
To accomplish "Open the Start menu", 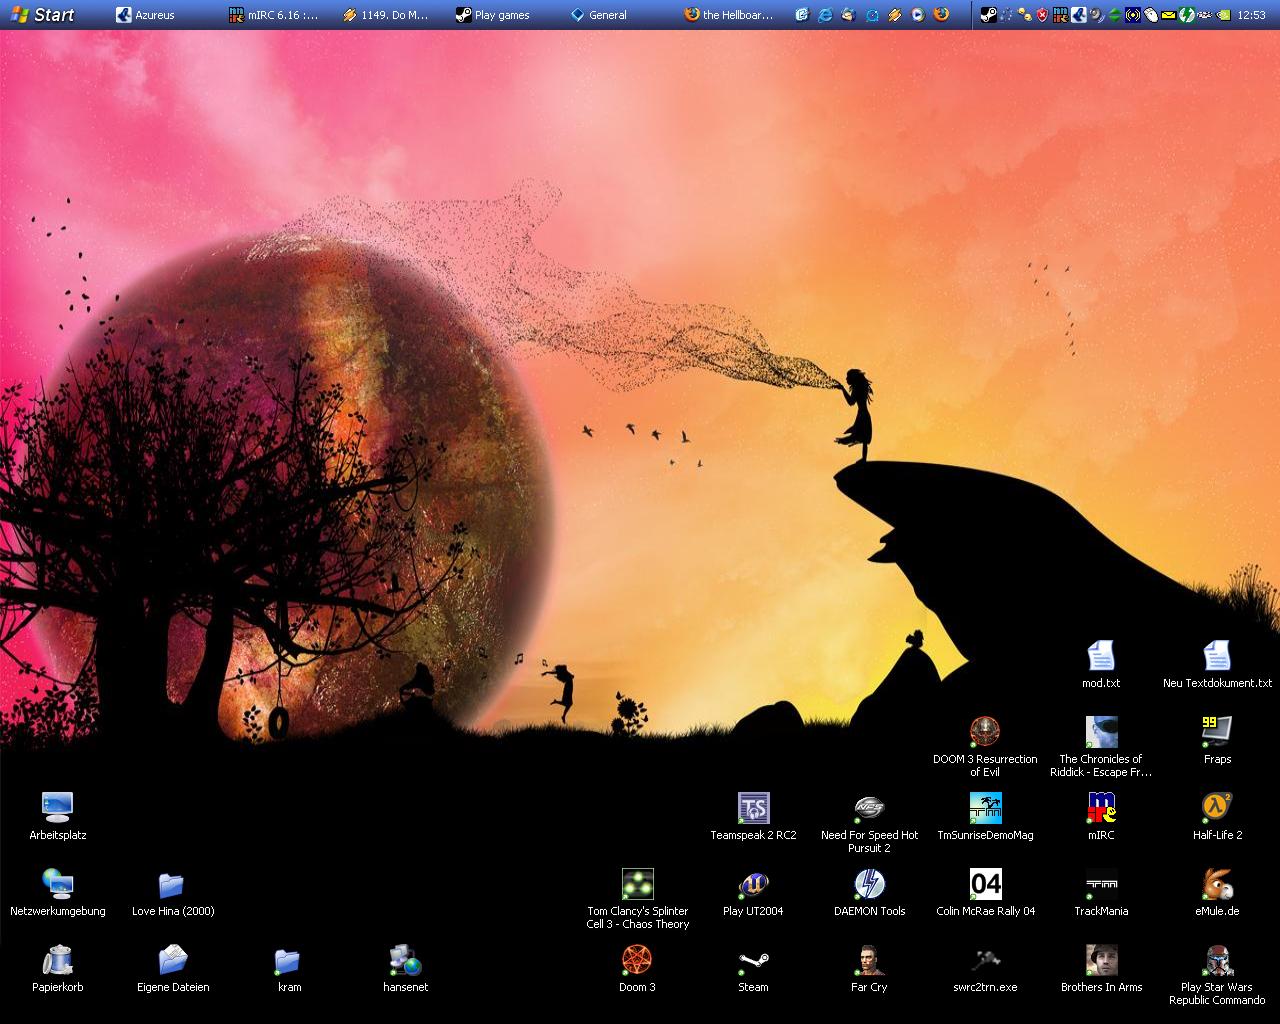I will tap(42, 15).
